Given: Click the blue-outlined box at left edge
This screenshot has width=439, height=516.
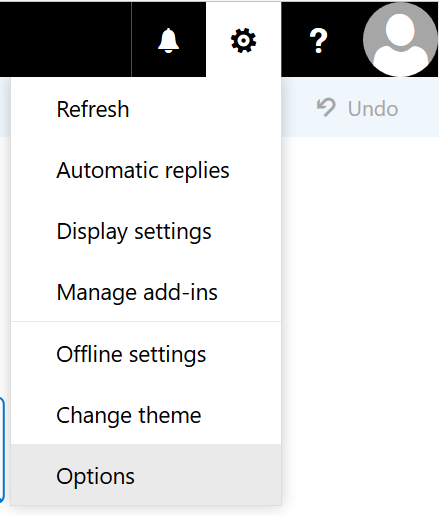Looking at the screenshot, I should coord(2,450).
